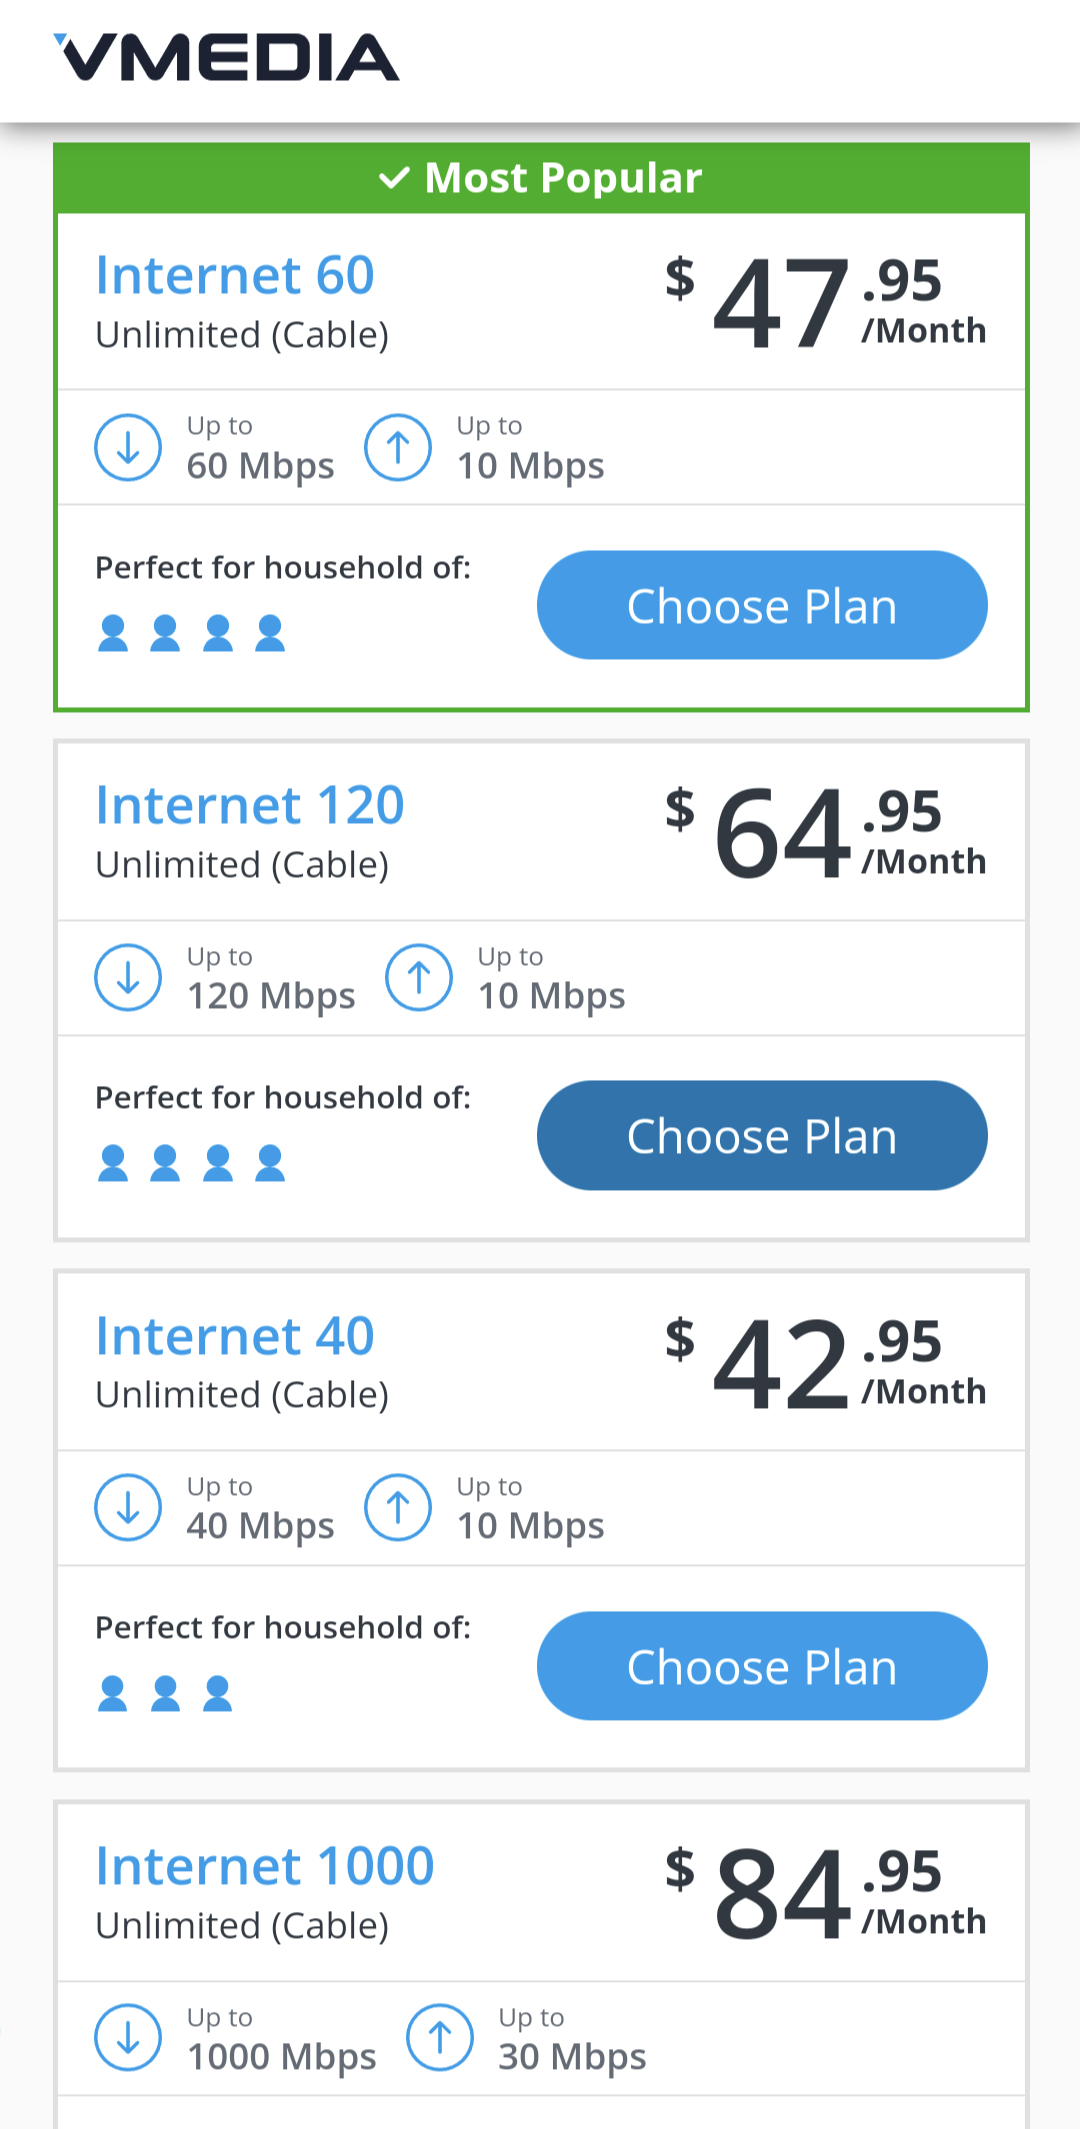This screenshot has height=2129, width=1080.
Task: Click the Most Popular checkmark icon
Action: (x=395, y=179)
